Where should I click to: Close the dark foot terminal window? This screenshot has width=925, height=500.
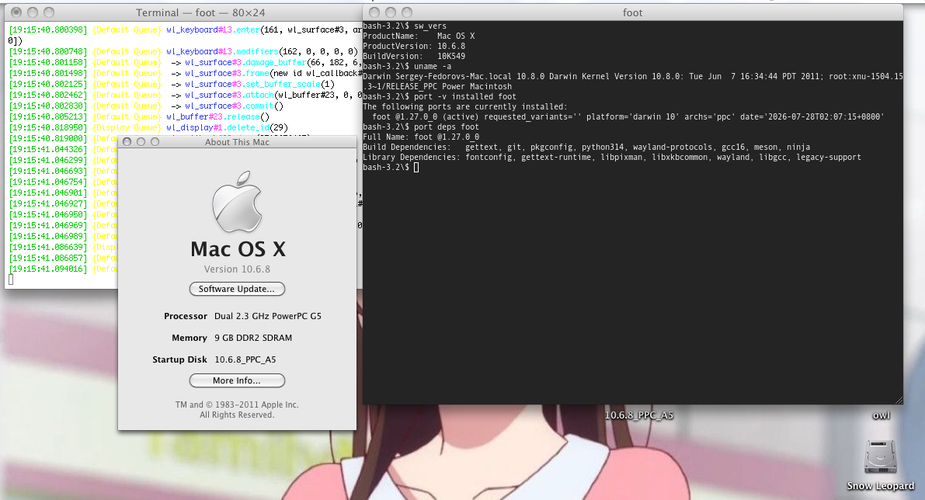click(374, 12)
